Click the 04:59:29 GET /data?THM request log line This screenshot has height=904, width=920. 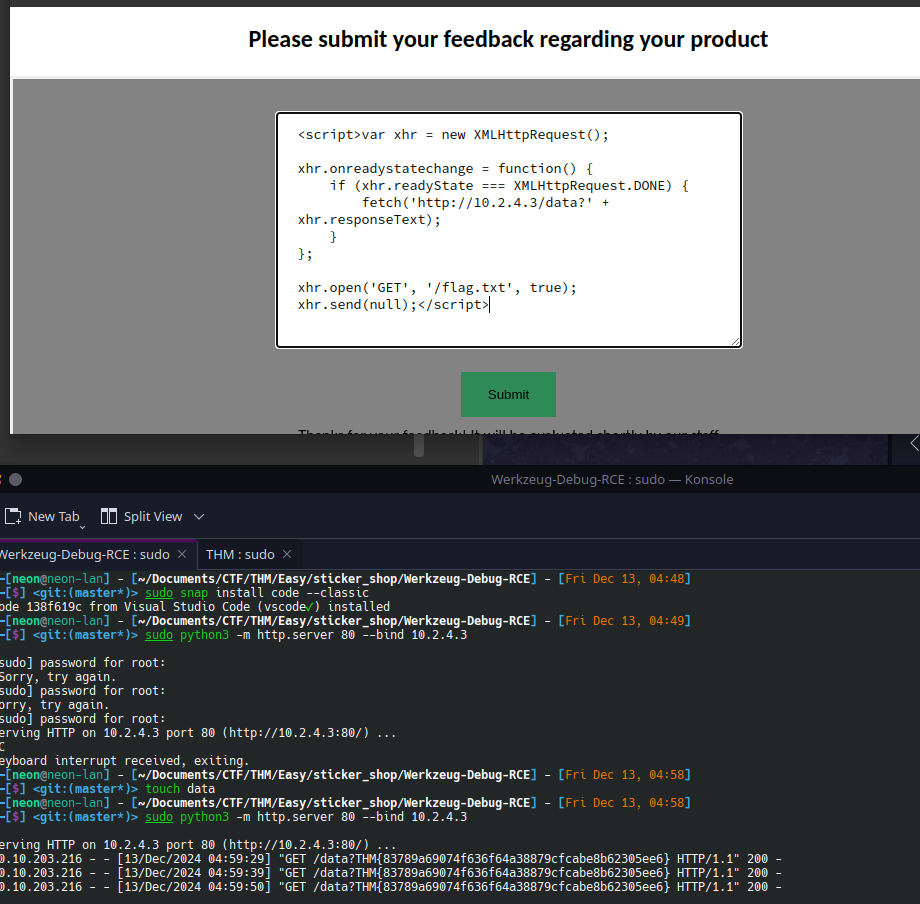point(390,859)
